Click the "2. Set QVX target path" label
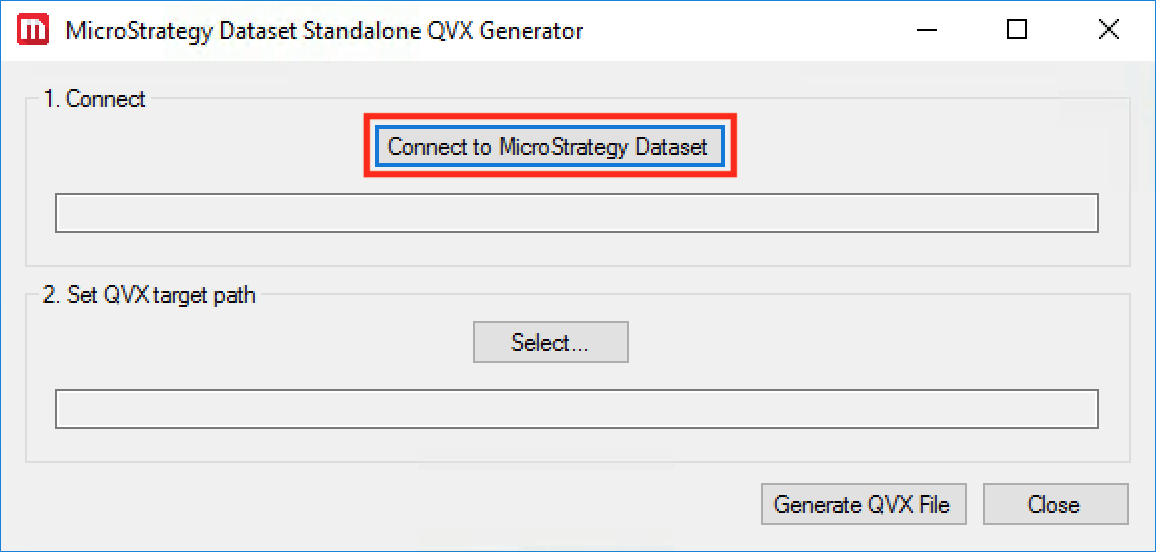 pos(149,295)
